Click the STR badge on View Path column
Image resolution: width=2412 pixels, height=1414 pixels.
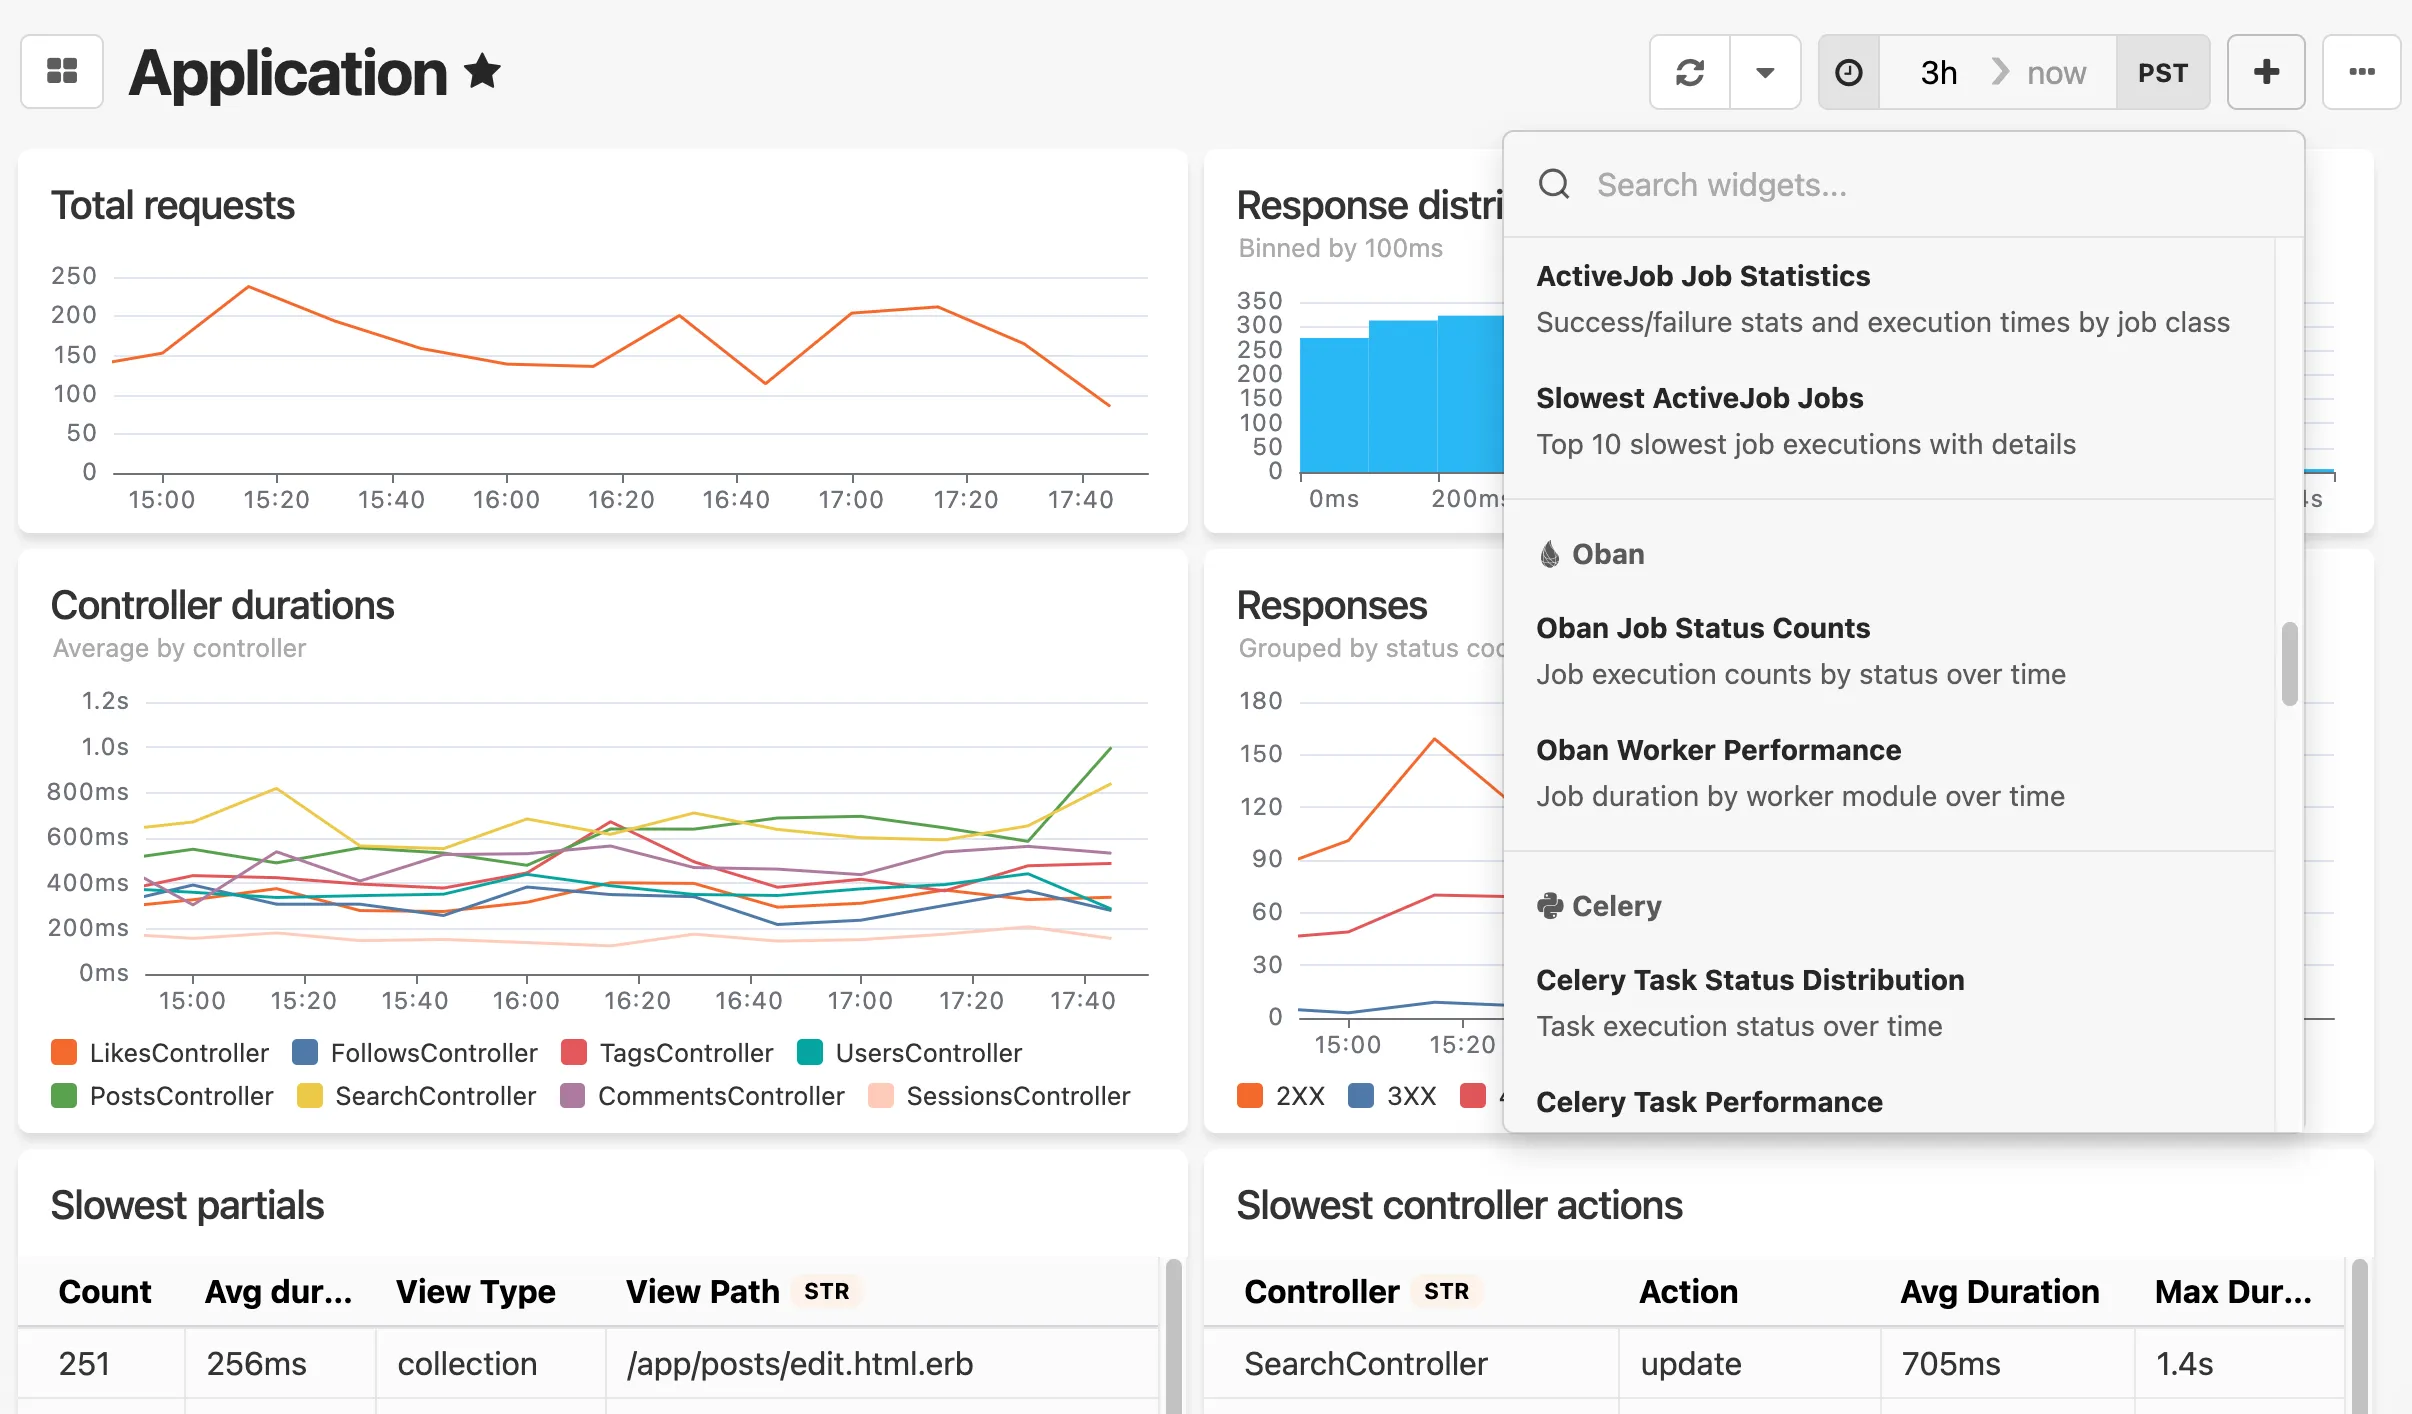[x=826, y=1291]
